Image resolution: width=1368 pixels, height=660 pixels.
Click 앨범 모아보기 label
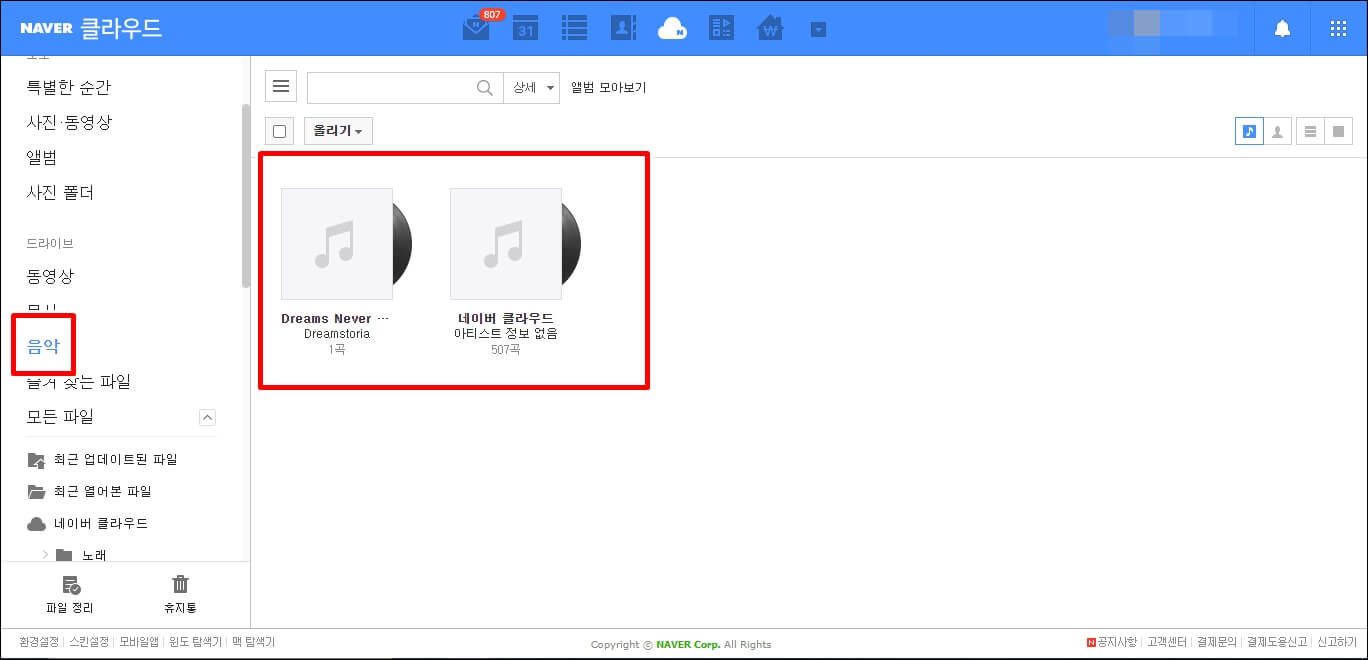pyautogui.click(x=608, y=88)
